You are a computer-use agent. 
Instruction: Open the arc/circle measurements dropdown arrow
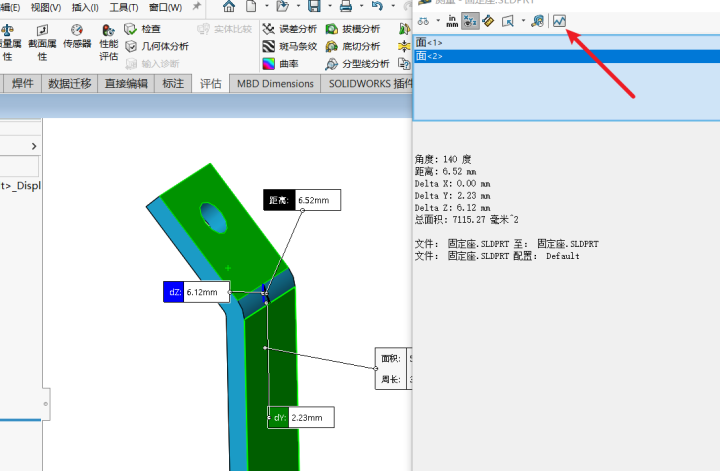[438, 21]
